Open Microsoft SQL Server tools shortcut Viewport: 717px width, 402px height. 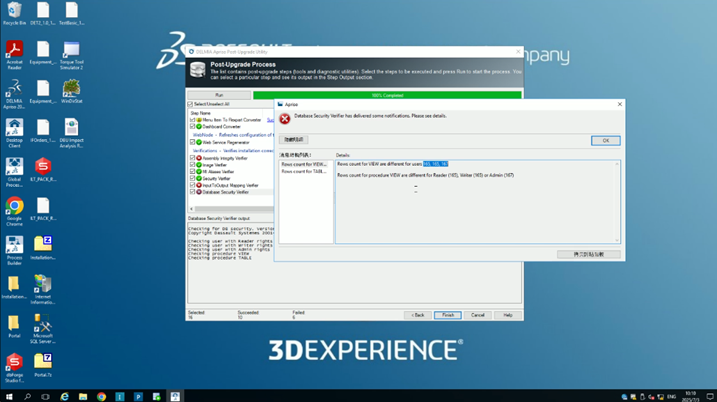coord(43,328)
